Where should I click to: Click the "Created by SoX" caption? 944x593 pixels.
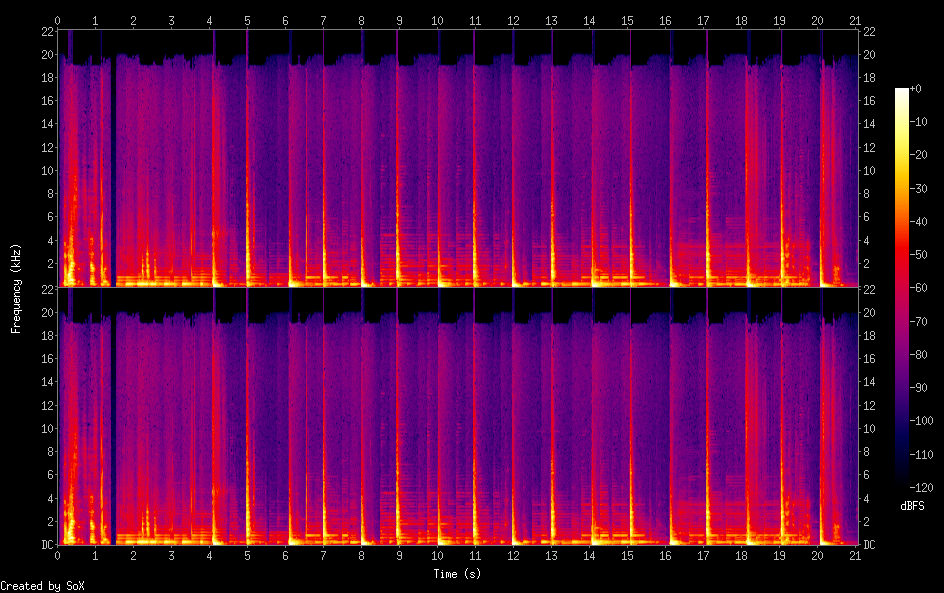[x=42, y=586]
